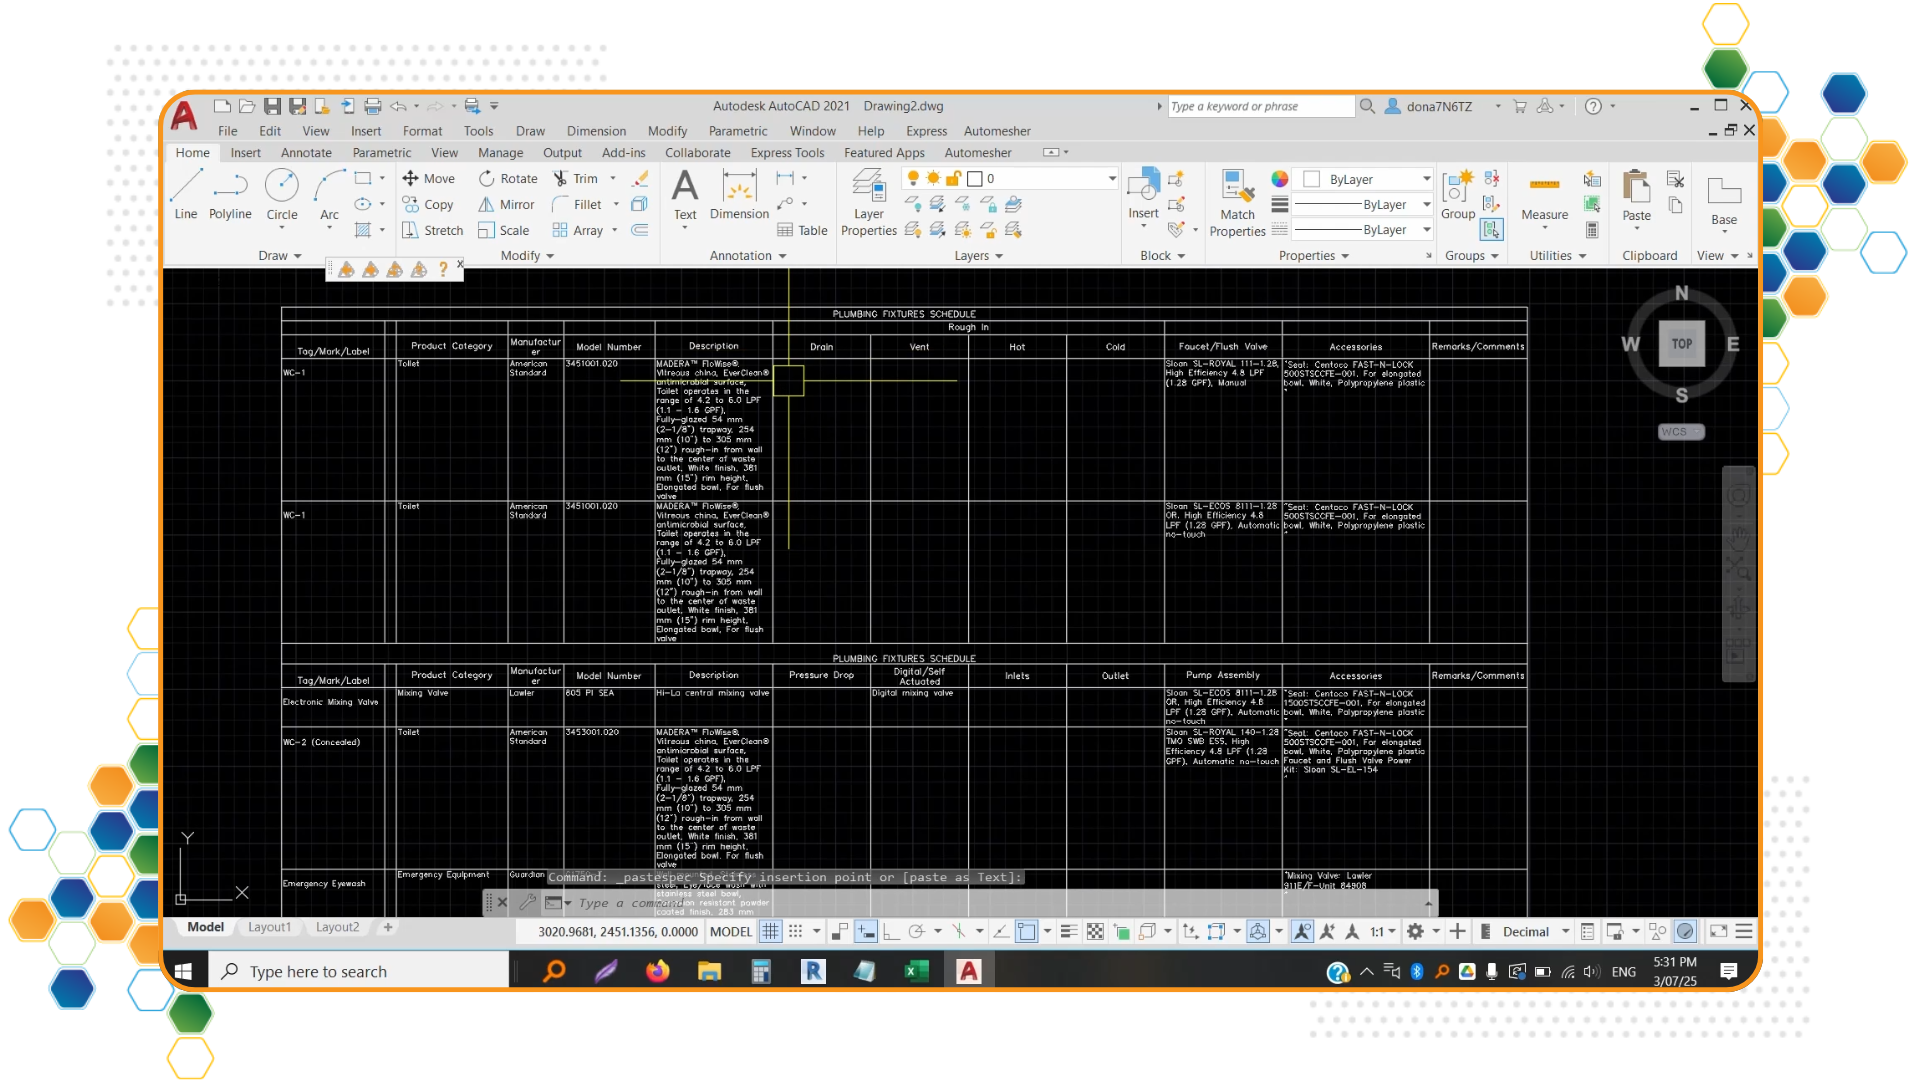Expand the Layers panel

tap(978, 256)
